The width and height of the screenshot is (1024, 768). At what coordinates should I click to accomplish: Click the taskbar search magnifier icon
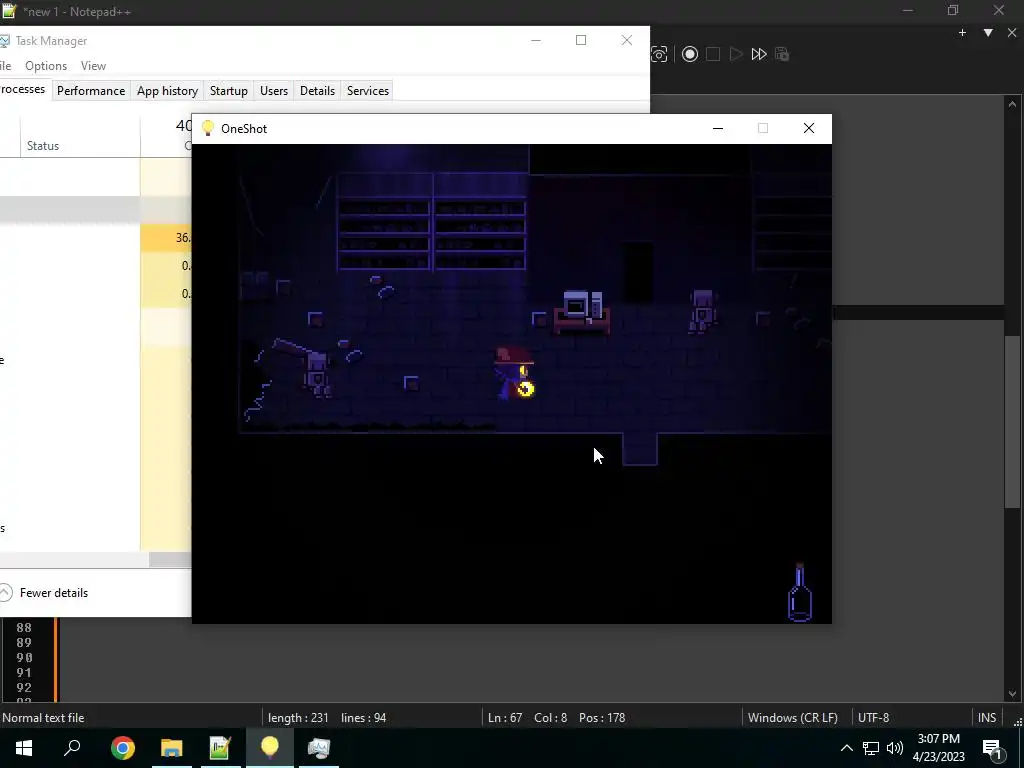(72, 748)
